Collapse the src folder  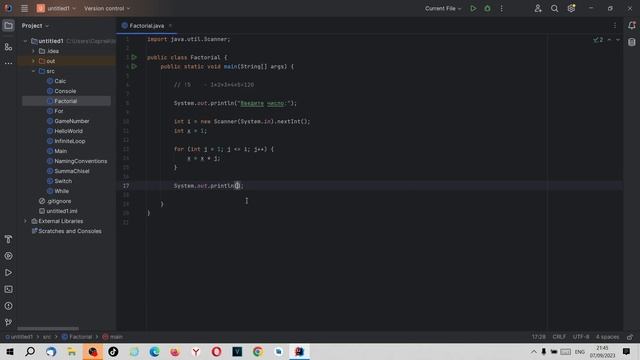[x=33, y=71]
